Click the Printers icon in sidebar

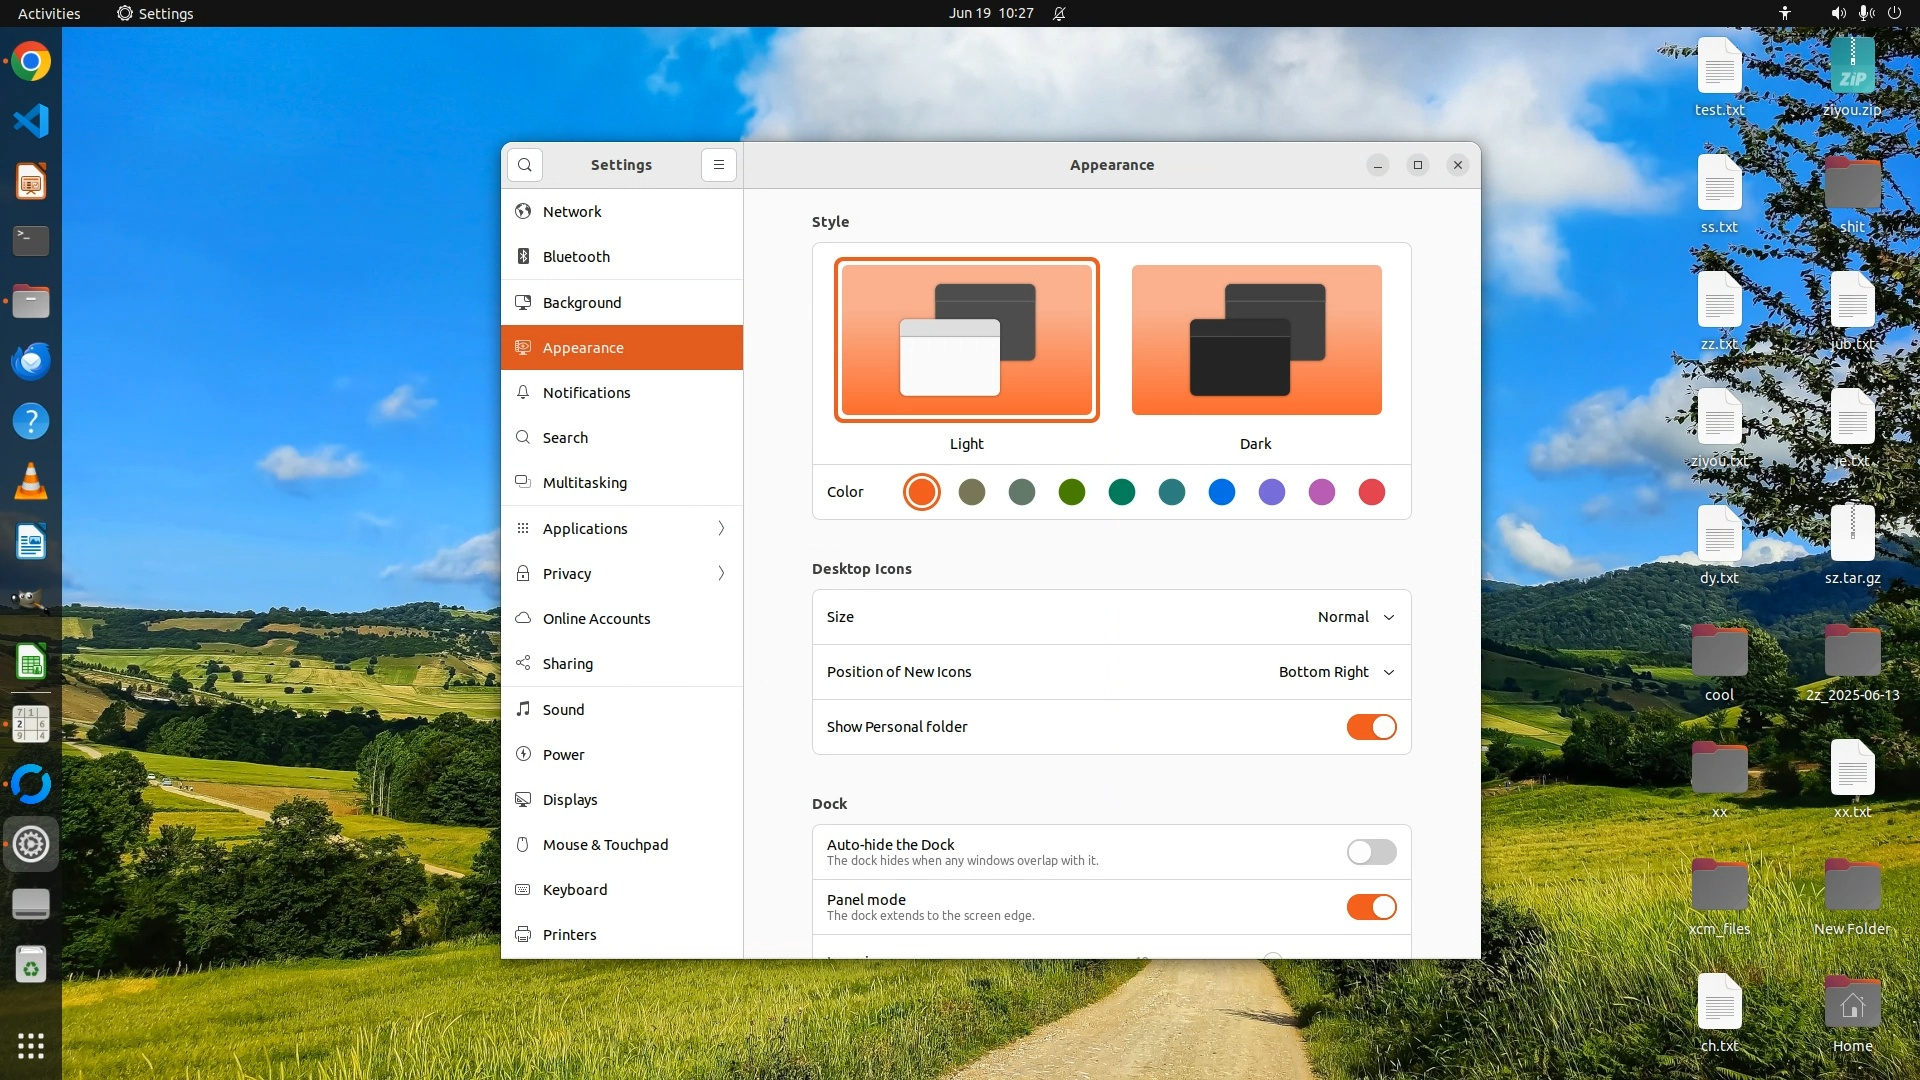[x=523, y=935]
